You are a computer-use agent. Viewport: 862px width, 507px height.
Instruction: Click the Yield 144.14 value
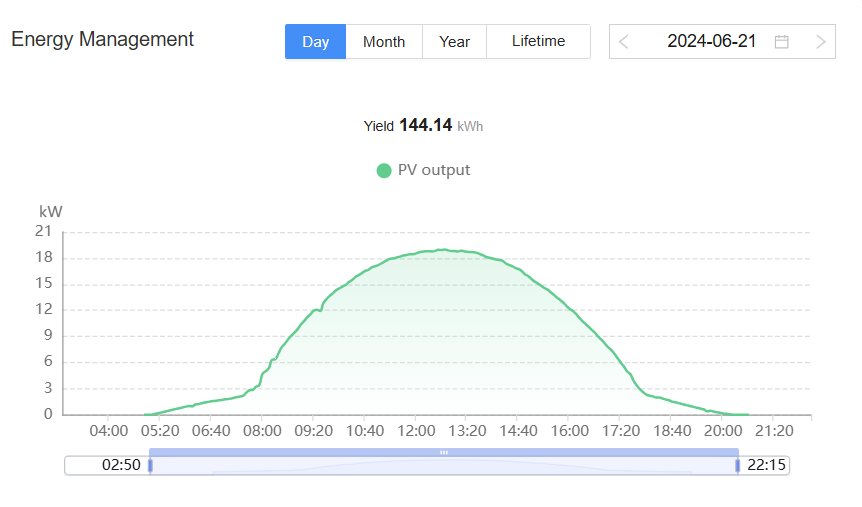click(x=426, y=125)
